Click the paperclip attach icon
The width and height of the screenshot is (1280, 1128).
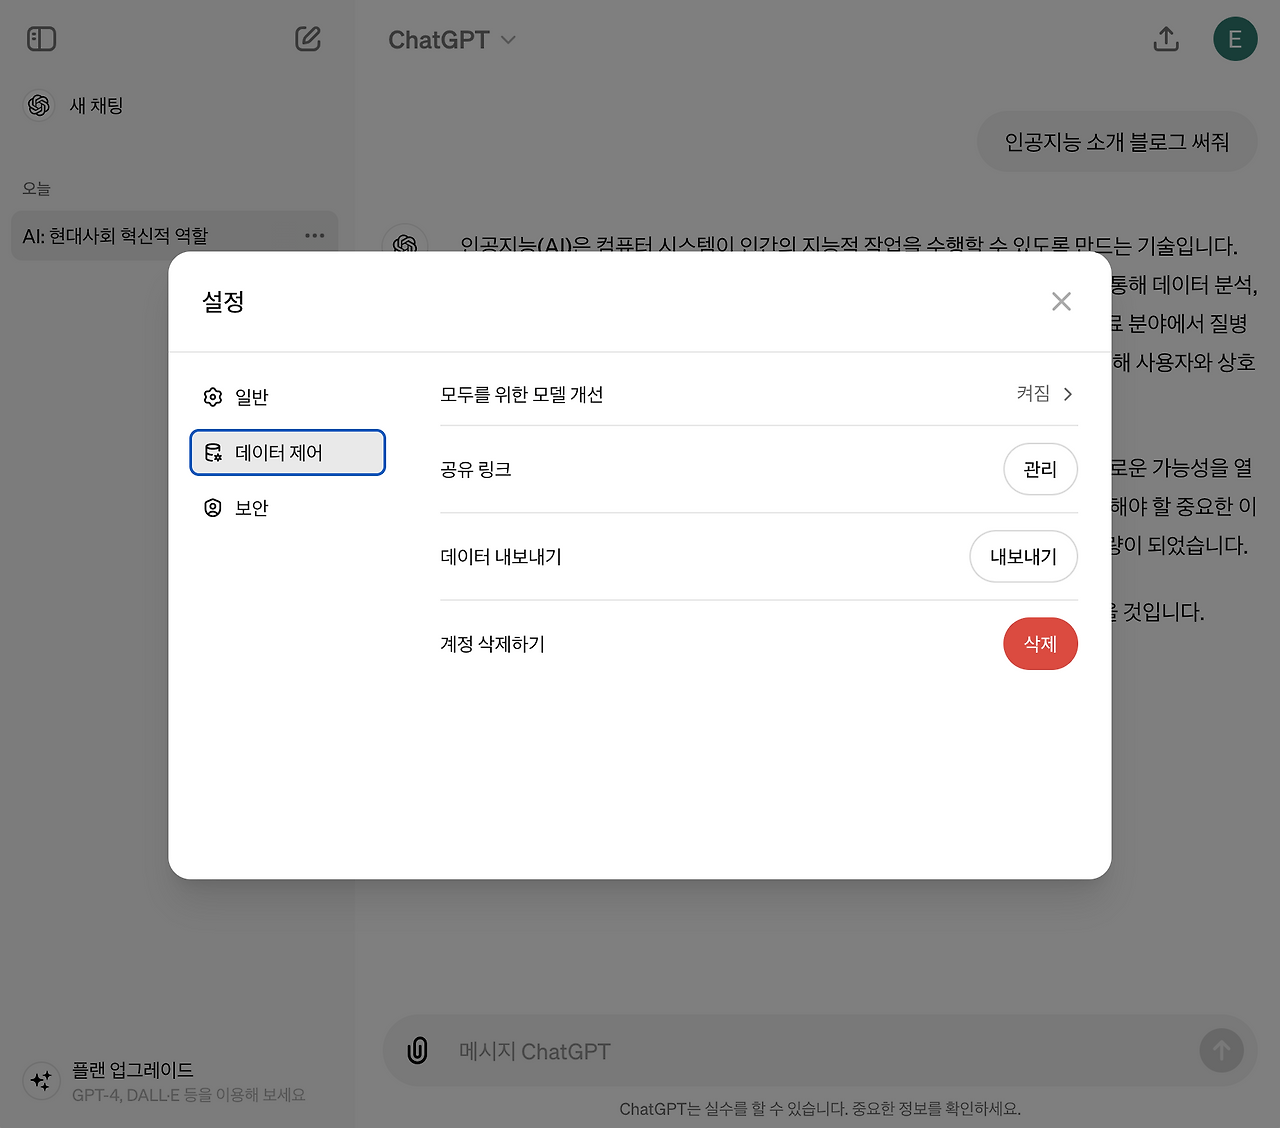coord(418,1051)
